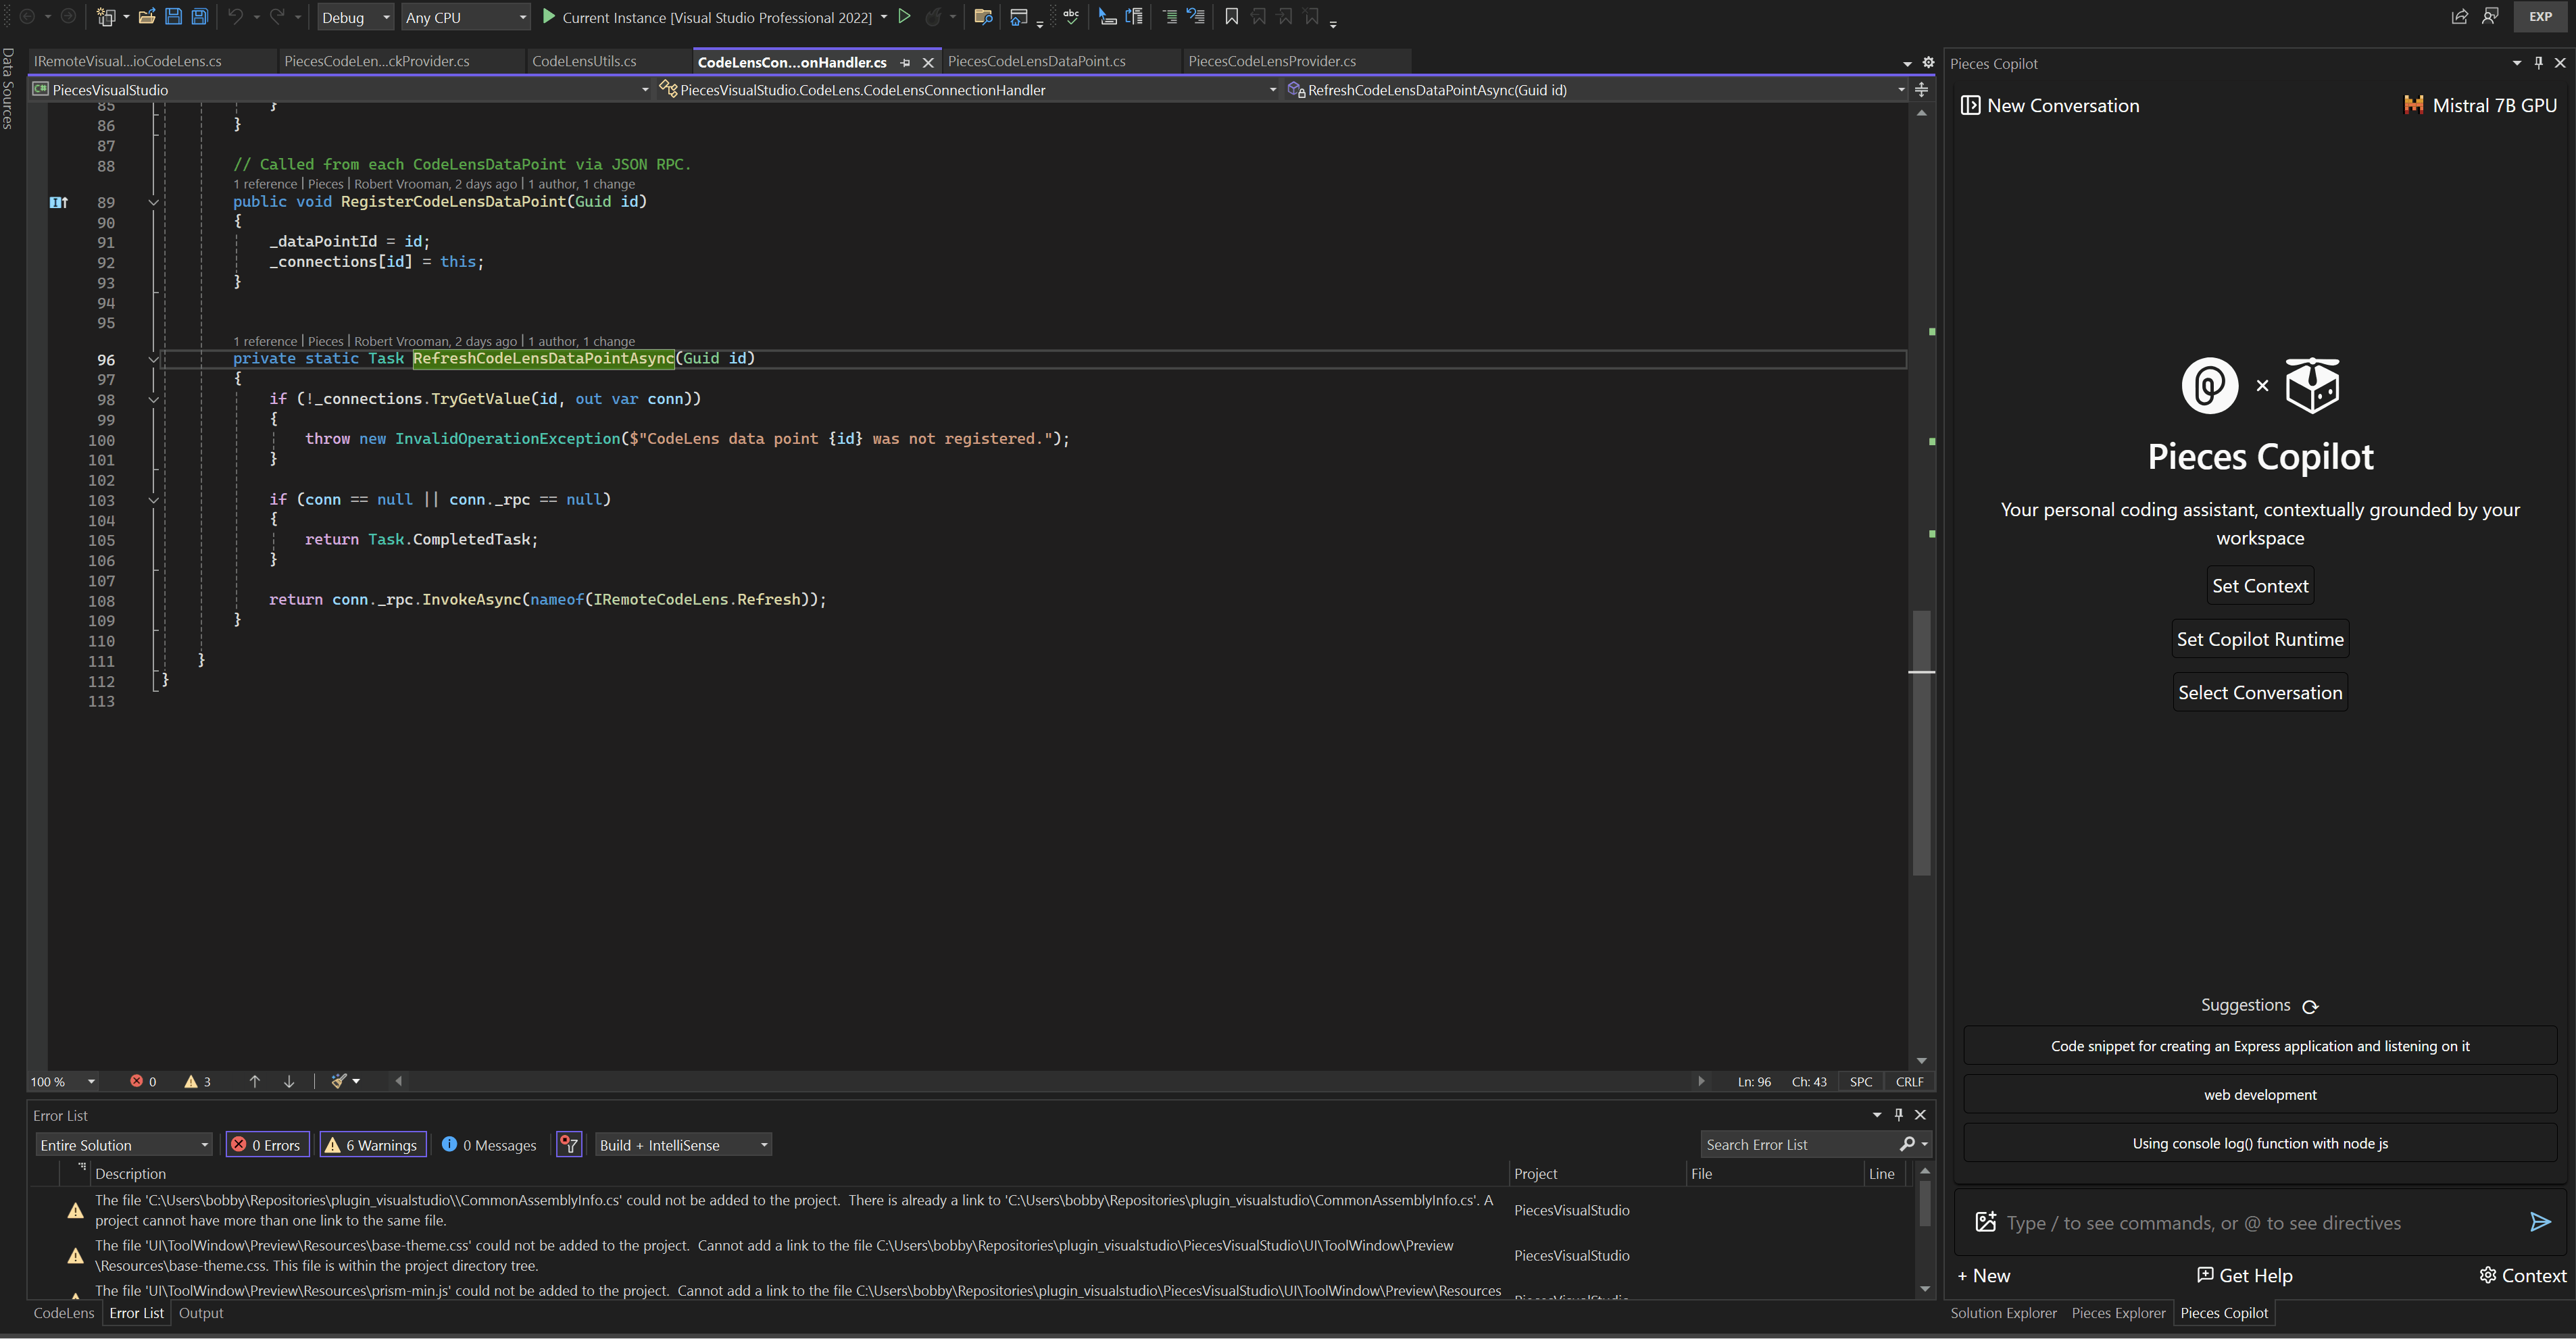Switch to PiecesCodeLensProvider.cs tab
Screen dimensions: 2576x1339
1271,61
